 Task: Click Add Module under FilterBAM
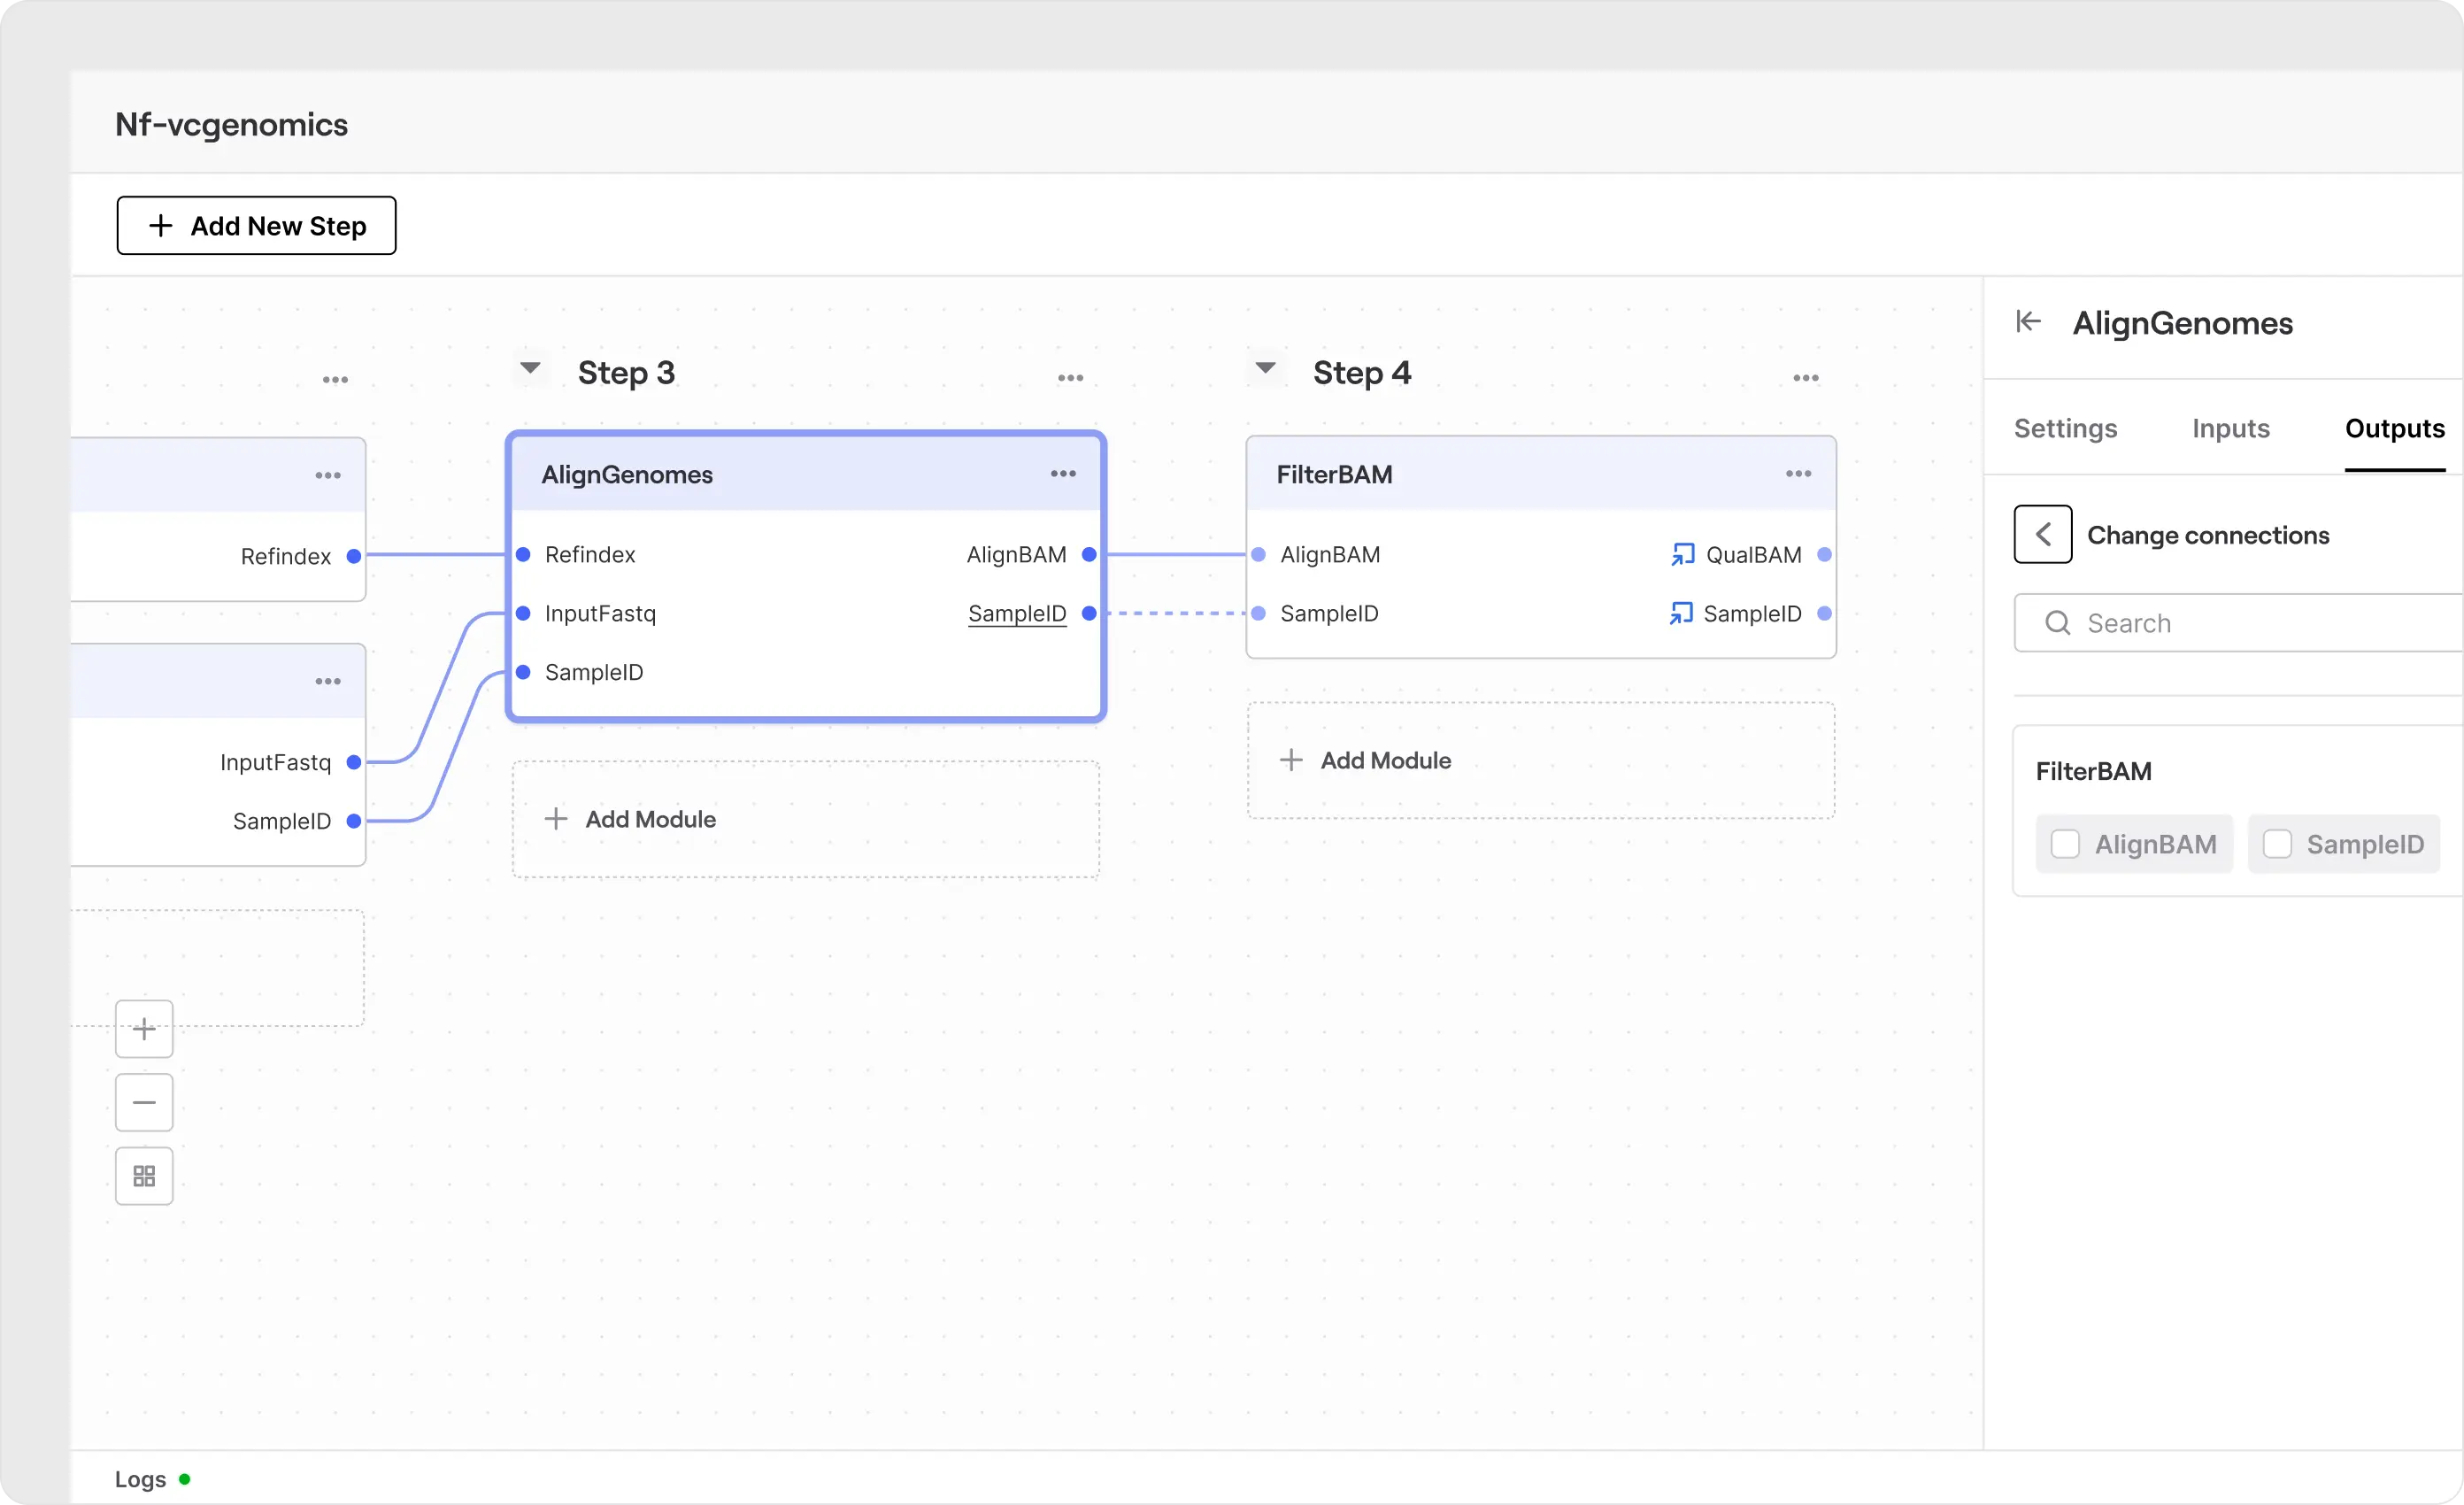click(x=1385, y=760)
